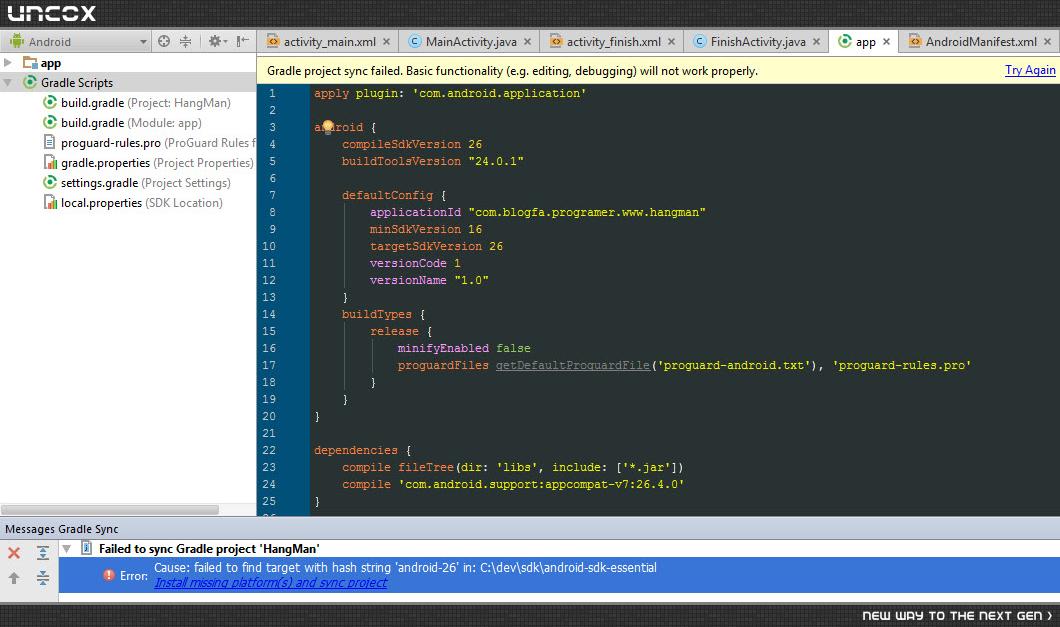The height and width of the screenshot is (627, 1060).
Task: Click getDefaultProguardFile method name
Action: pyautogui.click(x=573, y=365)
